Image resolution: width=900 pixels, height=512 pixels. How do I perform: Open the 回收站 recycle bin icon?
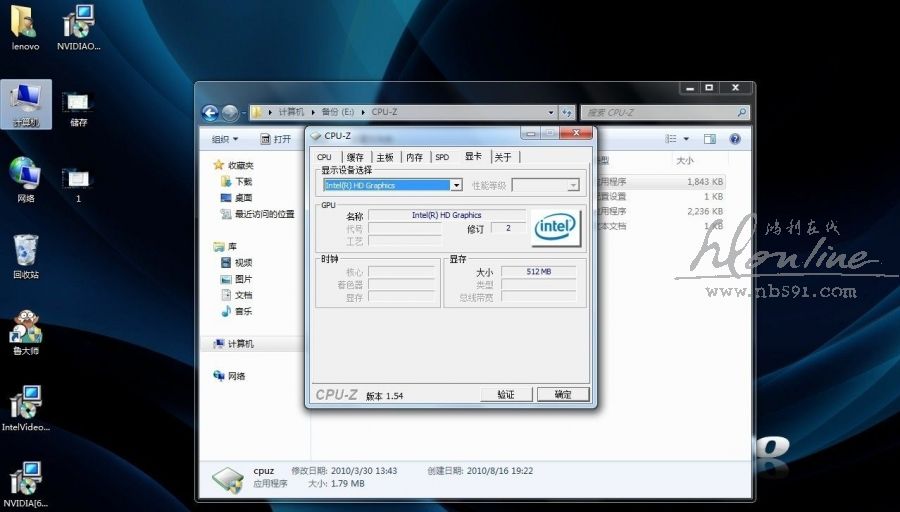click(x=25, y=255)
